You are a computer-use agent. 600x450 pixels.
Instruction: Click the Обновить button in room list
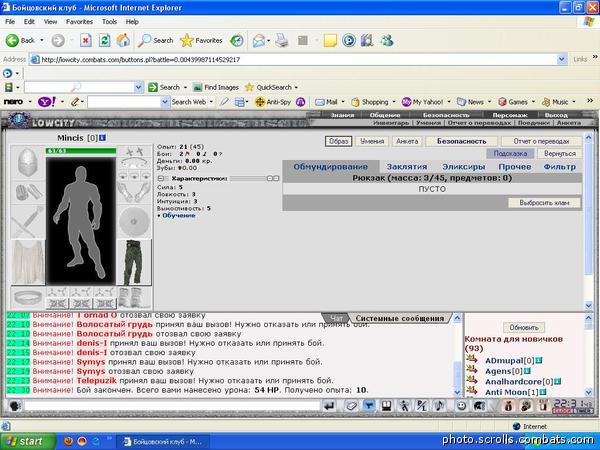[x=524, y=328]
